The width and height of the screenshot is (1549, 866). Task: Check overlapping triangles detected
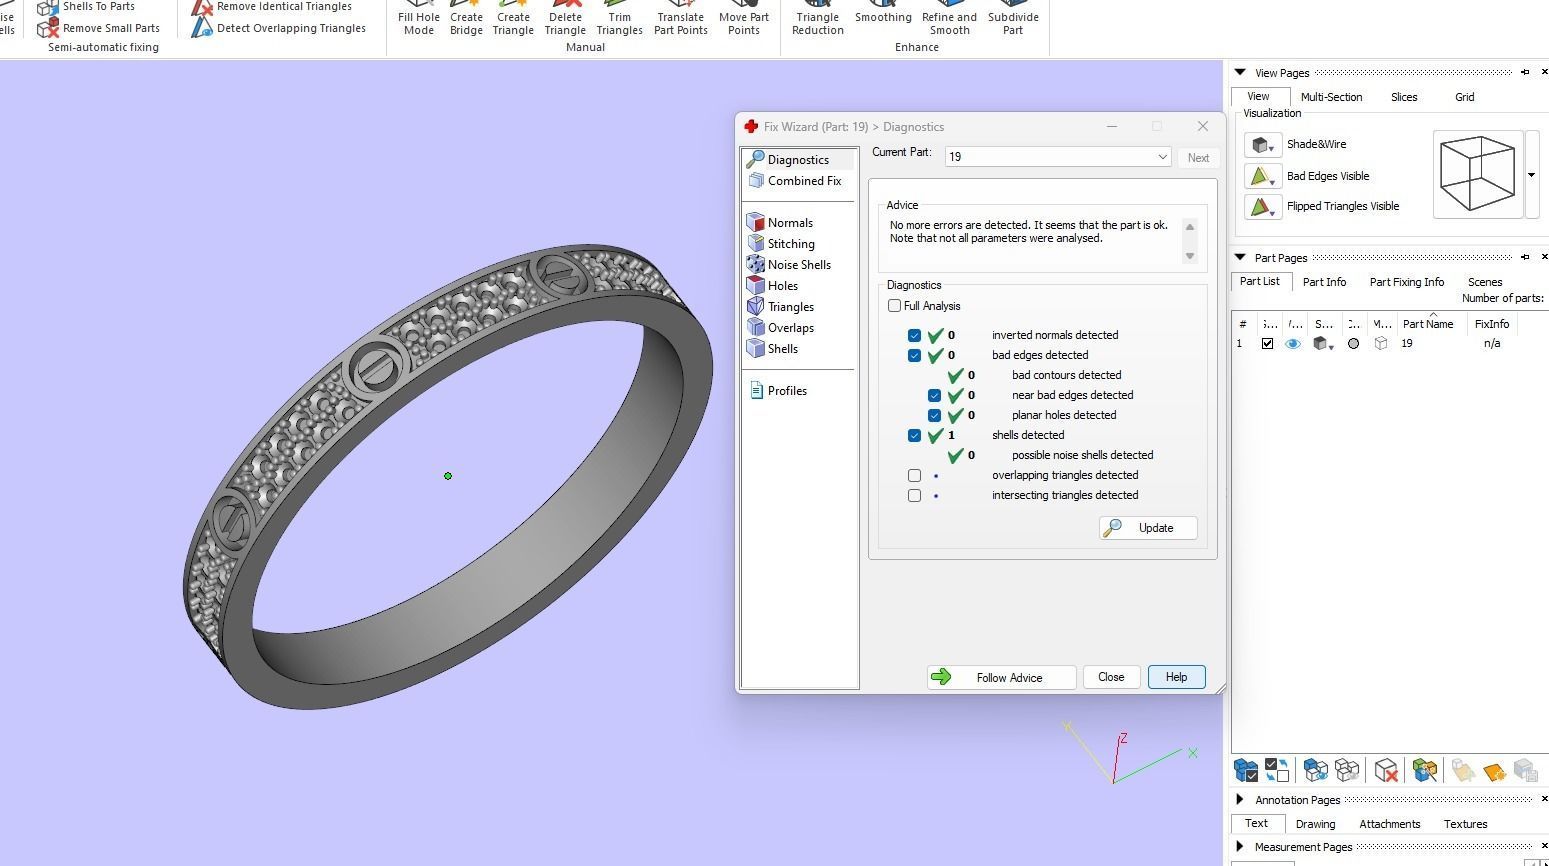point(914,475)
